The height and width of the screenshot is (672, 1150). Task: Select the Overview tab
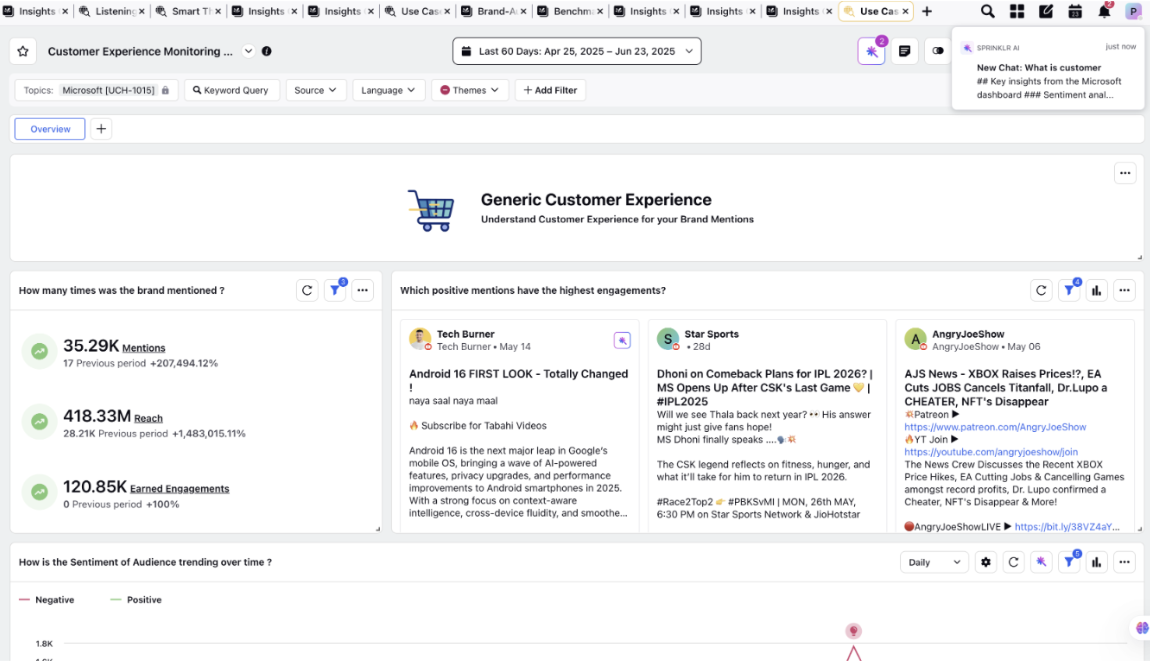coord(50,129)
